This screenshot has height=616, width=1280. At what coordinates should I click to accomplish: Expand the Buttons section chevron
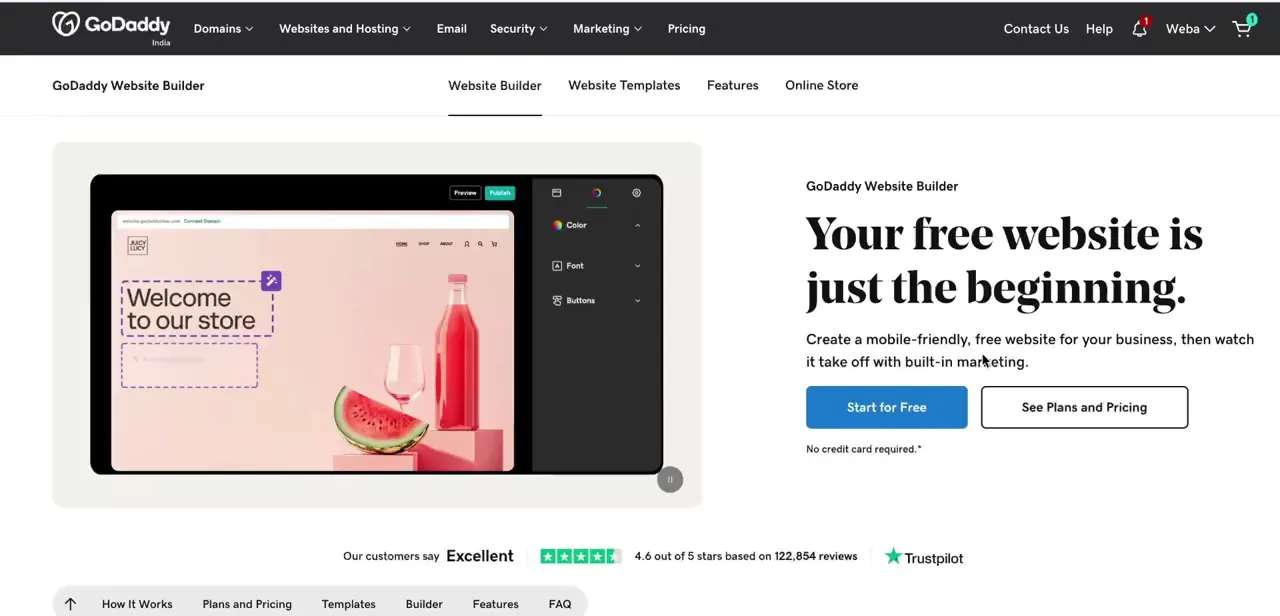coord(637,300)
